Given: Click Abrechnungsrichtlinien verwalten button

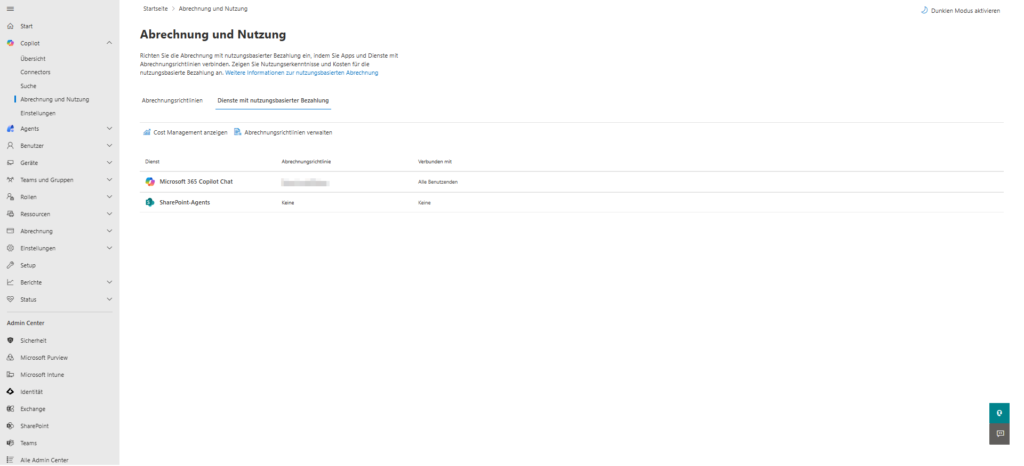Looking at the screenshot, I should pos(283,132).
